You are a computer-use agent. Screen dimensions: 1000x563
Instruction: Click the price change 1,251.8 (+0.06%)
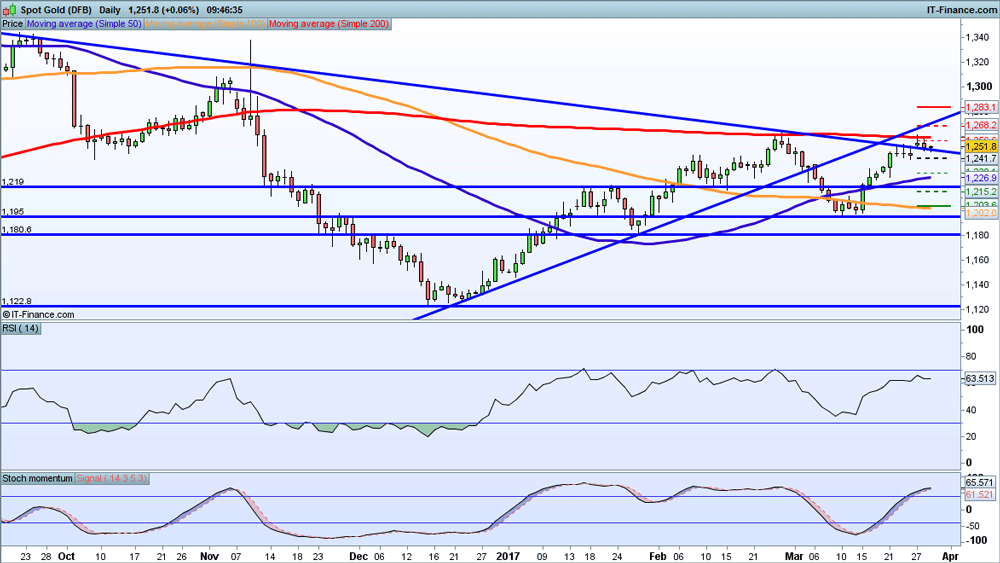click(x=163, y=10)
